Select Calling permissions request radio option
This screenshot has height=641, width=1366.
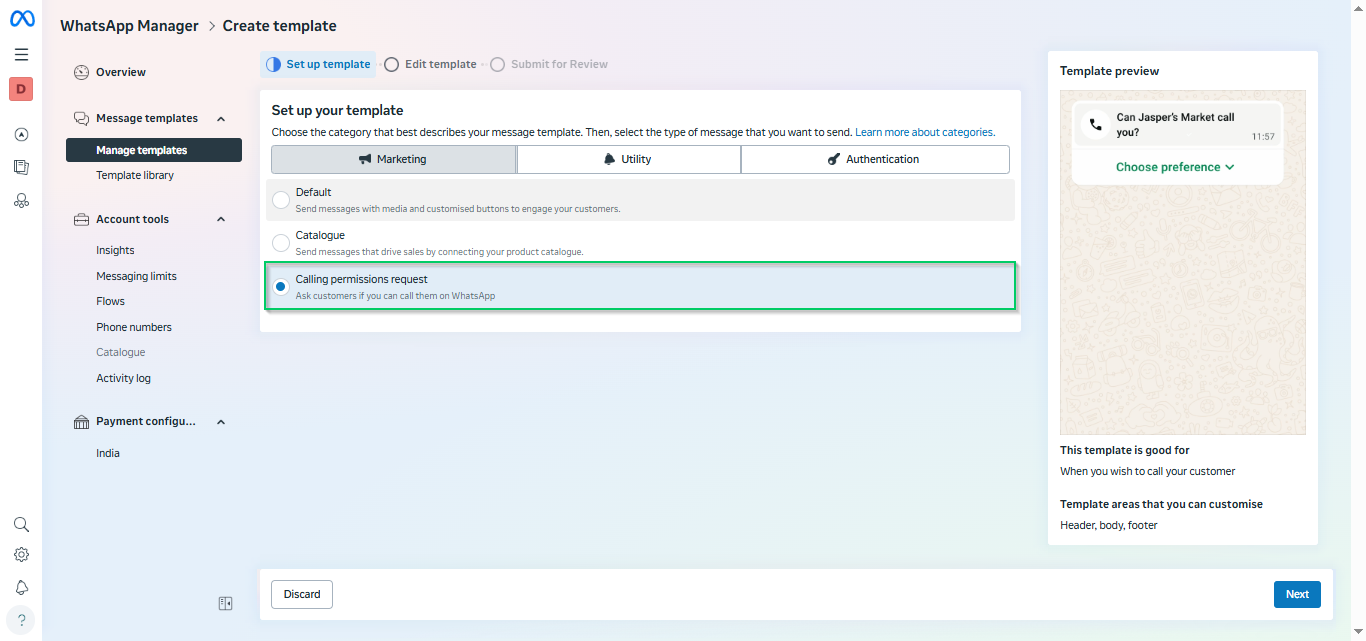(x=281, y=287)
